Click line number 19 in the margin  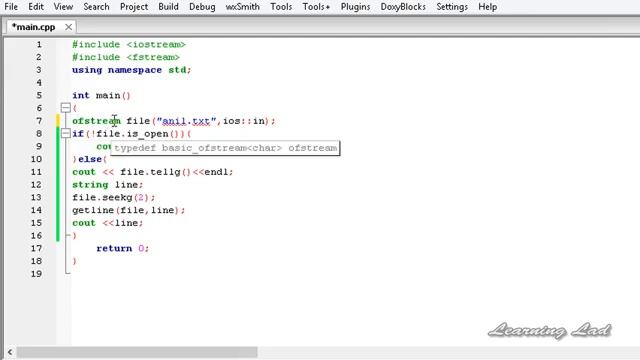[36, 273]
